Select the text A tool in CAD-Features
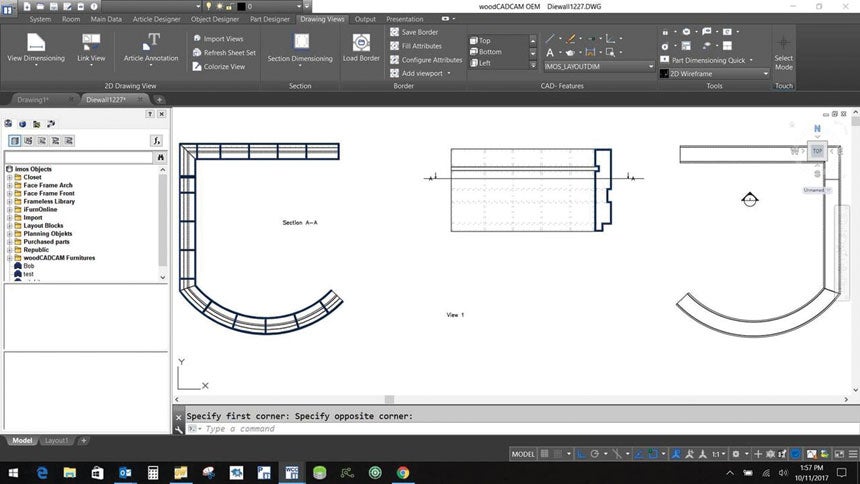This screenshot has height=484, width=860. pos(550,53)
